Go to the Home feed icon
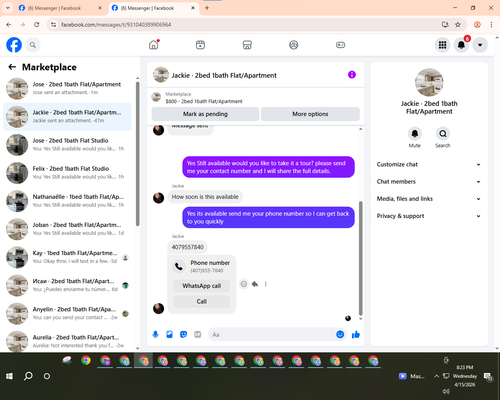This screenshot has width=500, height=400. coord(154,45)
